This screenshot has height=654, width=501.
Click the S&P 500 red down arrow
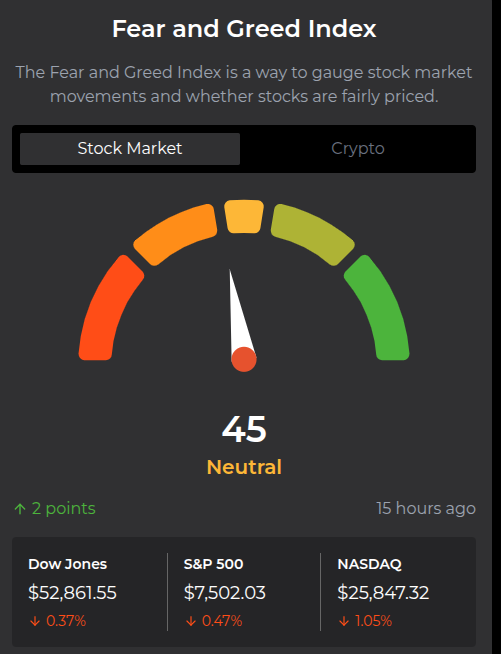tap(191, 621)
